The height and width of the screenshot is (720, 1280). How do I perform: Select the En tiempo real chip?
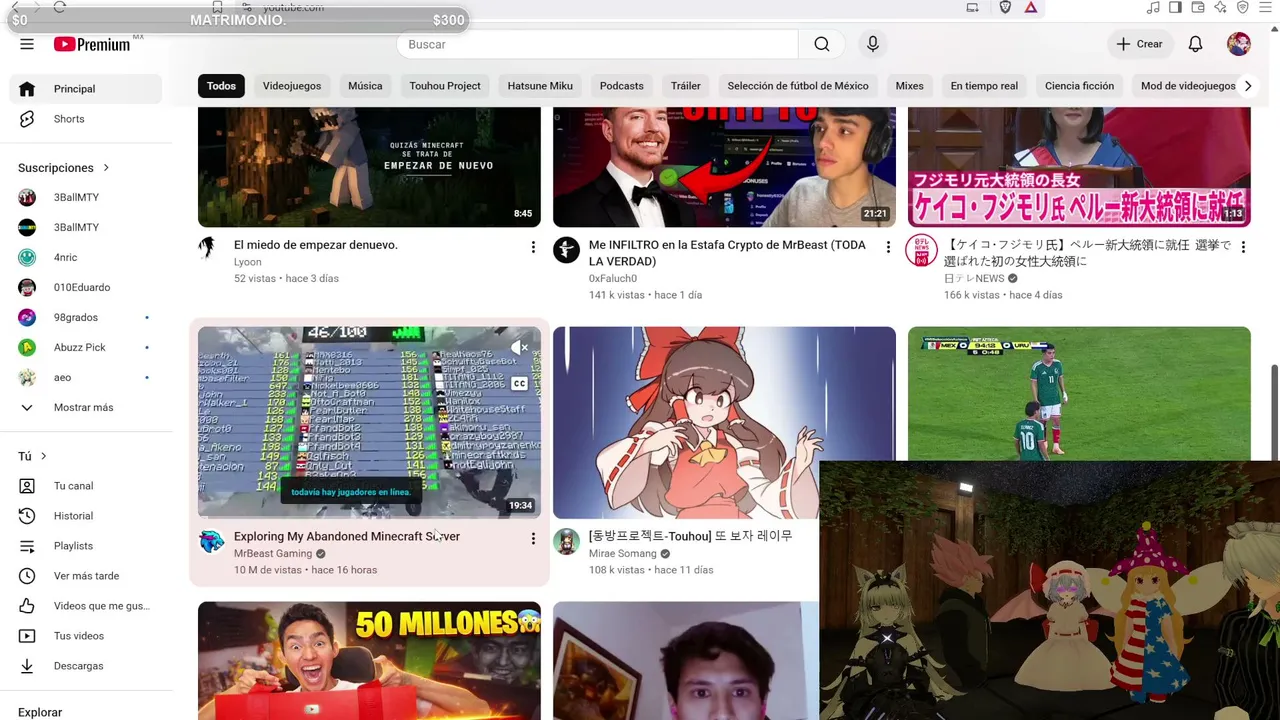(x=984, y=86)
